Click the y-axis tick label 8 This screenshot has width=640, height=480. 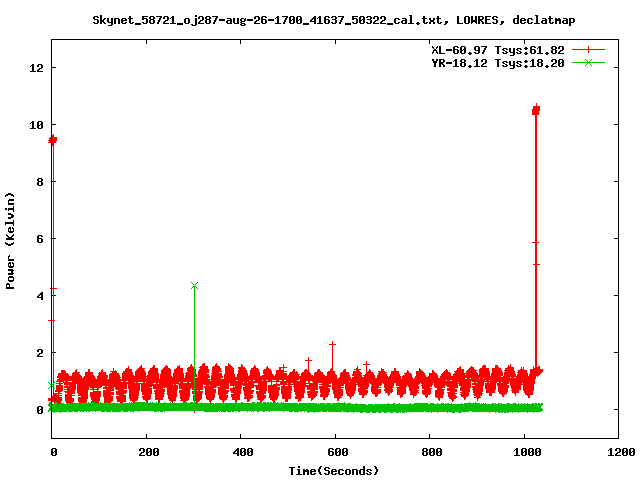pos(40,182)
